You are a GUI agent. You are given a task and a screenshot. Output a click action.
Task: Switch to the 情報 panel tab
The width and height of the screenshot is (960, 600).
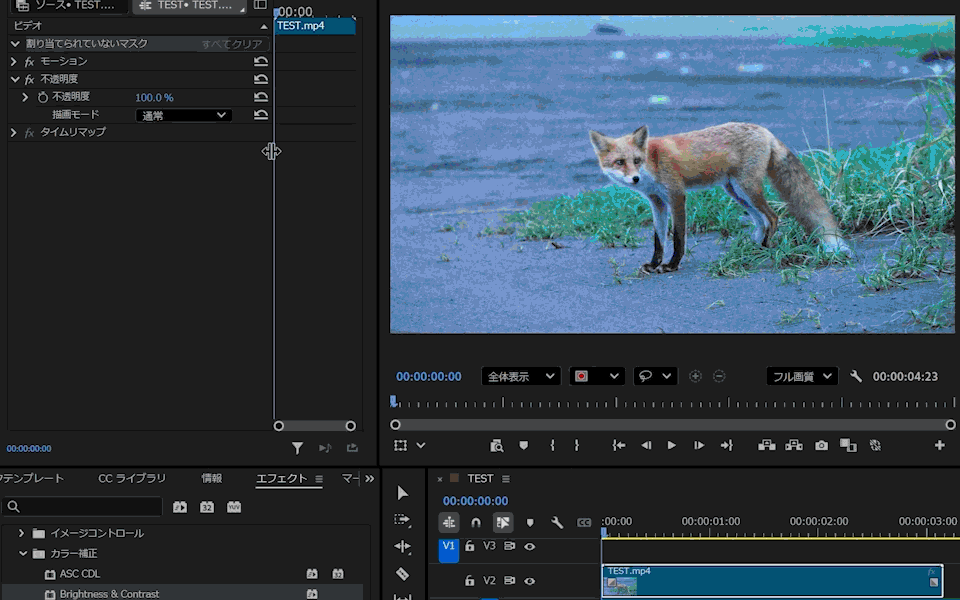(211, 479)
